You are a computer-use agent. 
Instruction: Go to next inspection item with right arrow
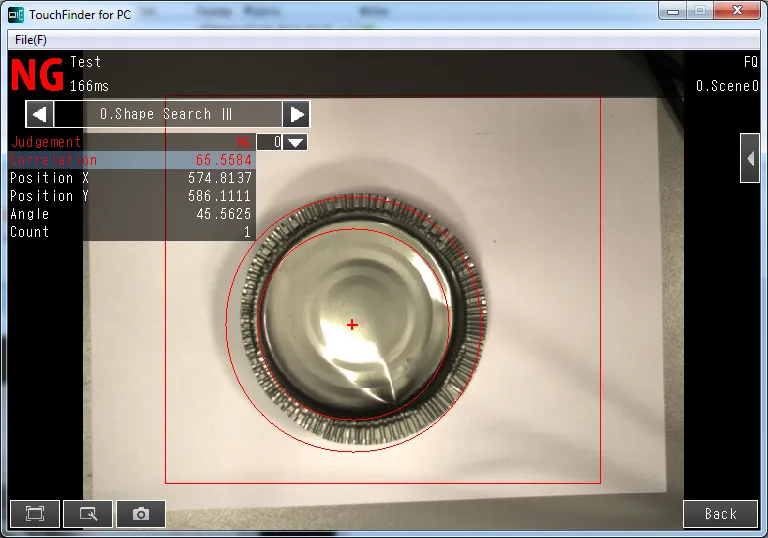click(x=296, y=114)
